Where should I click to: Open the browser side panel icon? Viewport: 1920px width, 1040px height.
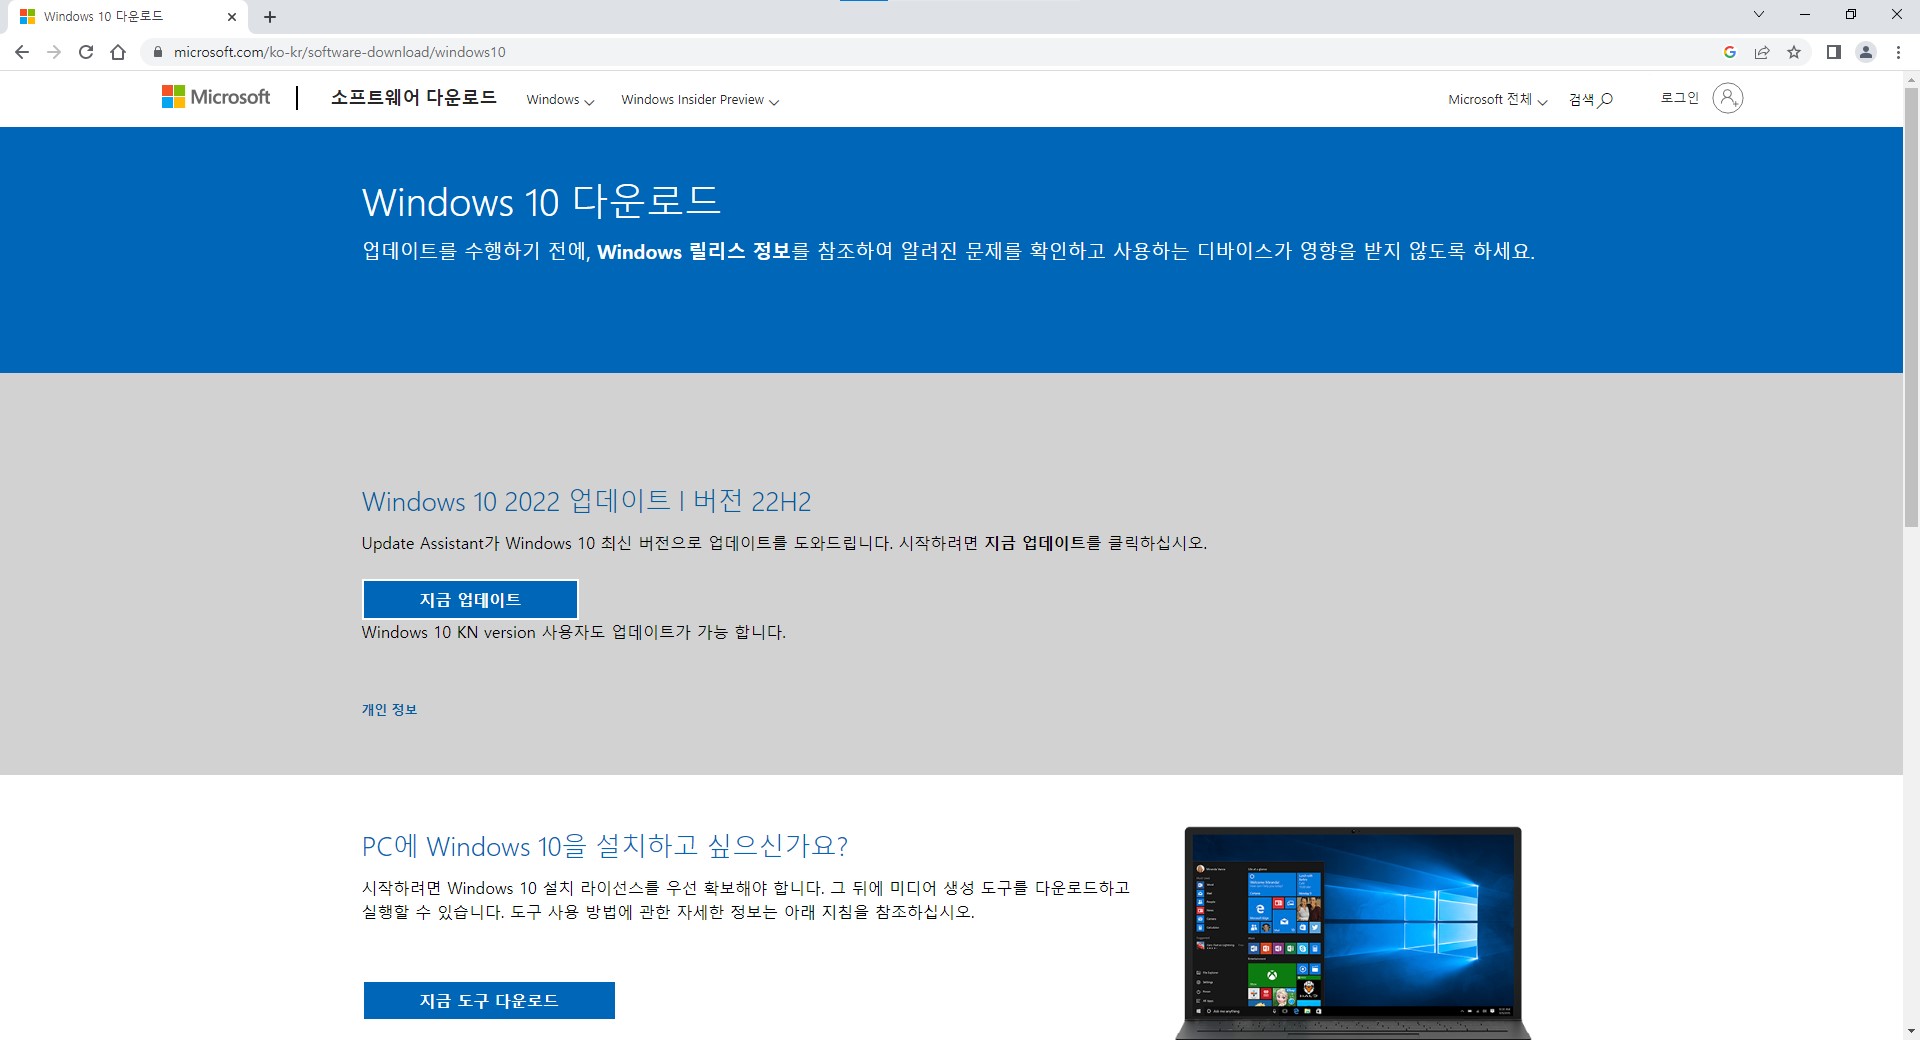pos(1834,52)
